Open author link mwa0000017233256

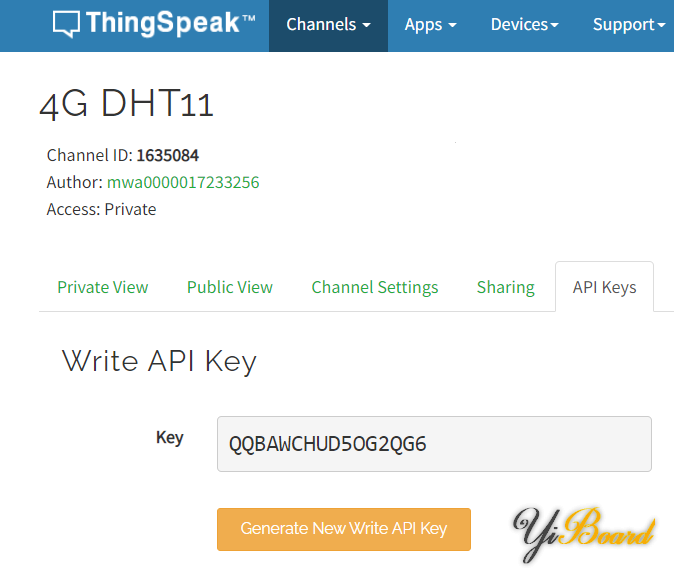point(183,182)
